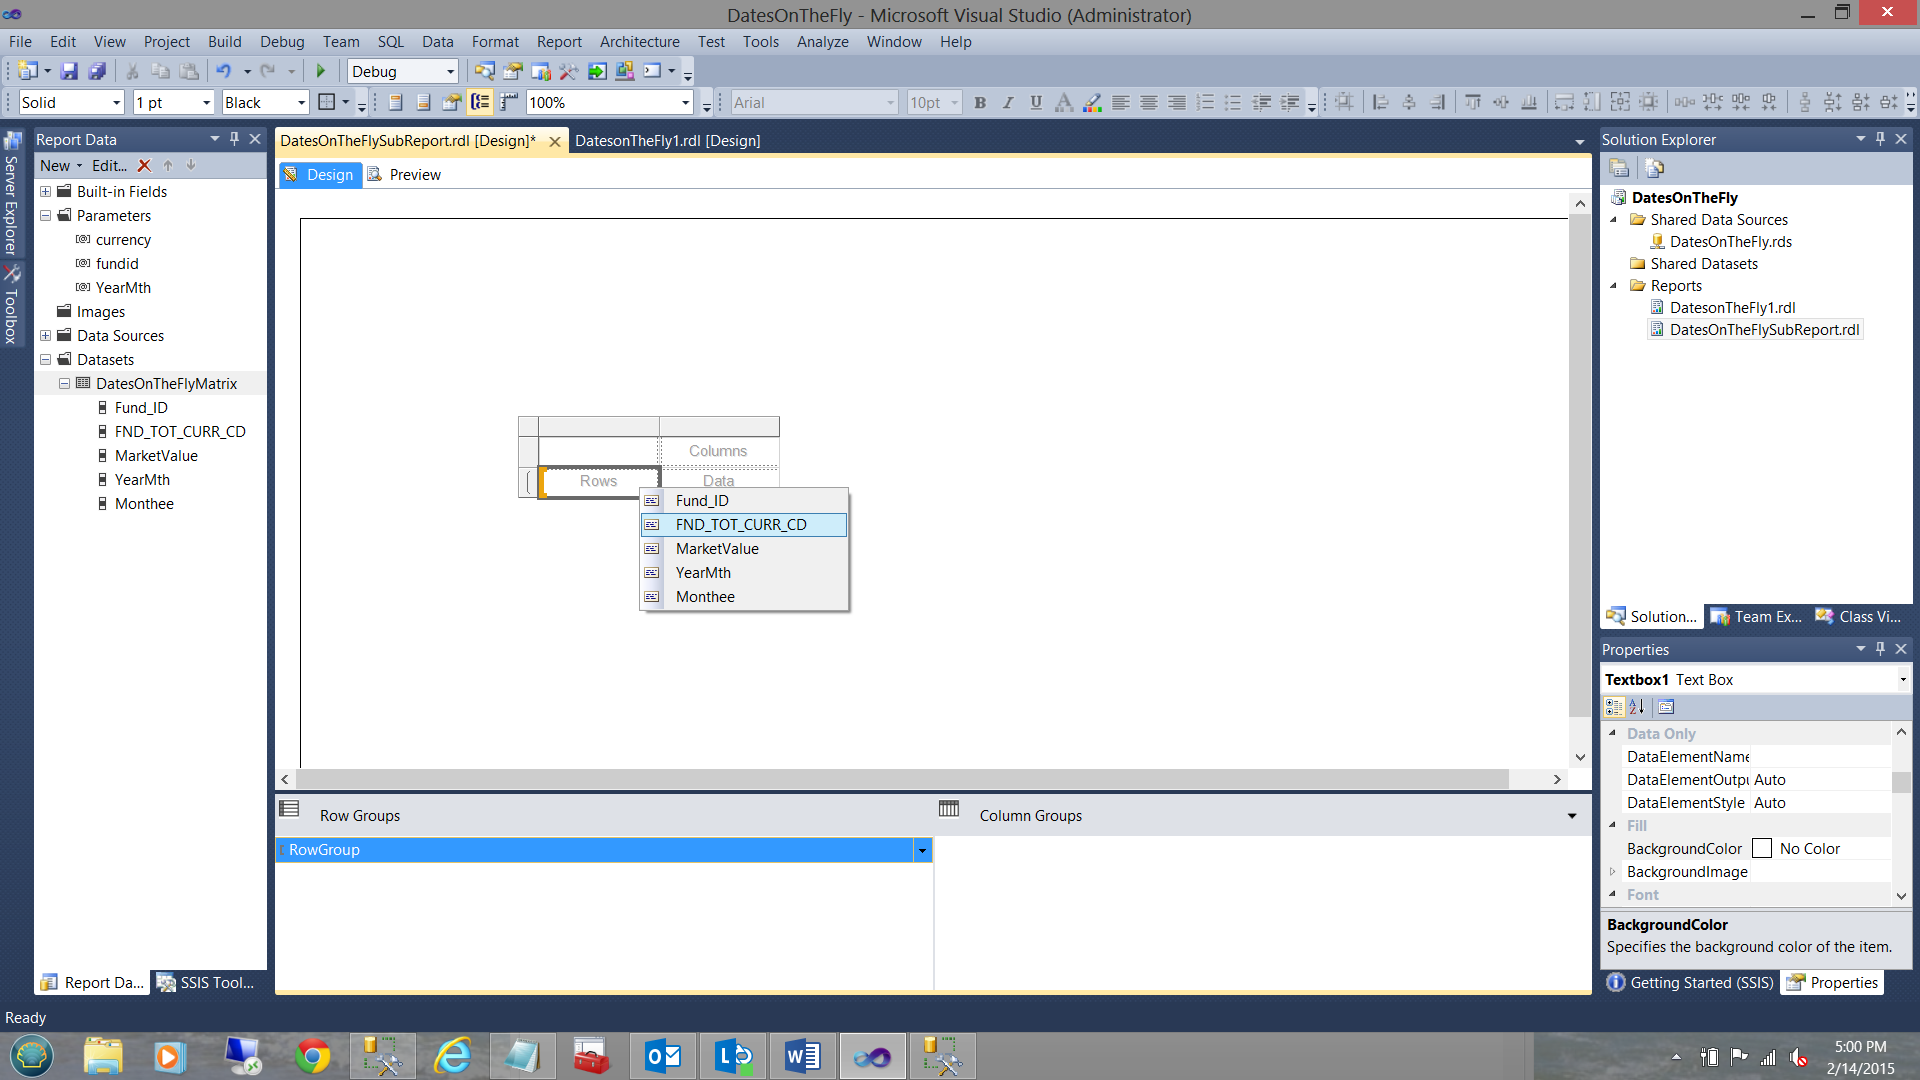Image resolution: width=1920 pixels, height=1080 pixels.
Task: Open the RowGroup dropdown arrow
Action: [x=921, y=850]
